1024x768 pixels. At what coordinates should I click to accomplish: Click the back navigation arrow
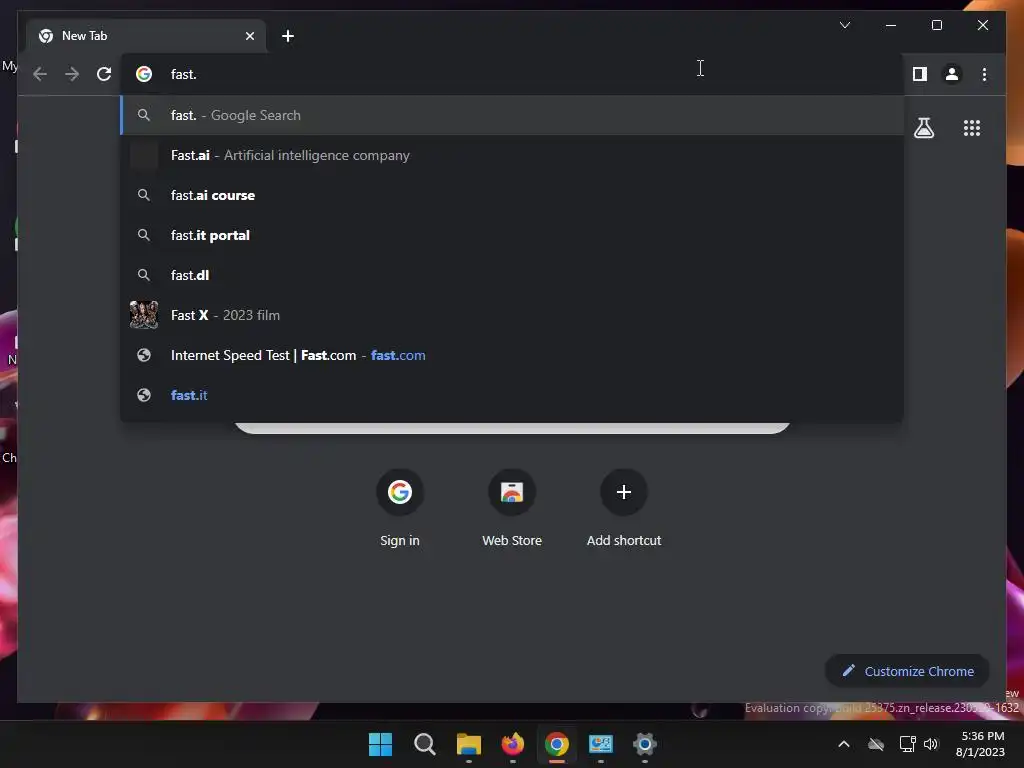coord(40,74)
